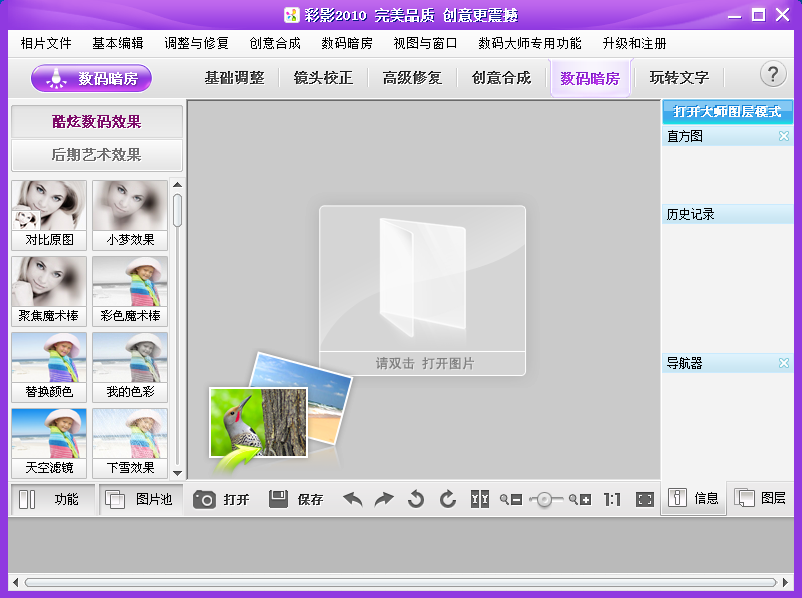Image resolution: width=802 pixels, height=598 pixels.
Task: Rotate image counterclockwise
Action: [416, 499]
